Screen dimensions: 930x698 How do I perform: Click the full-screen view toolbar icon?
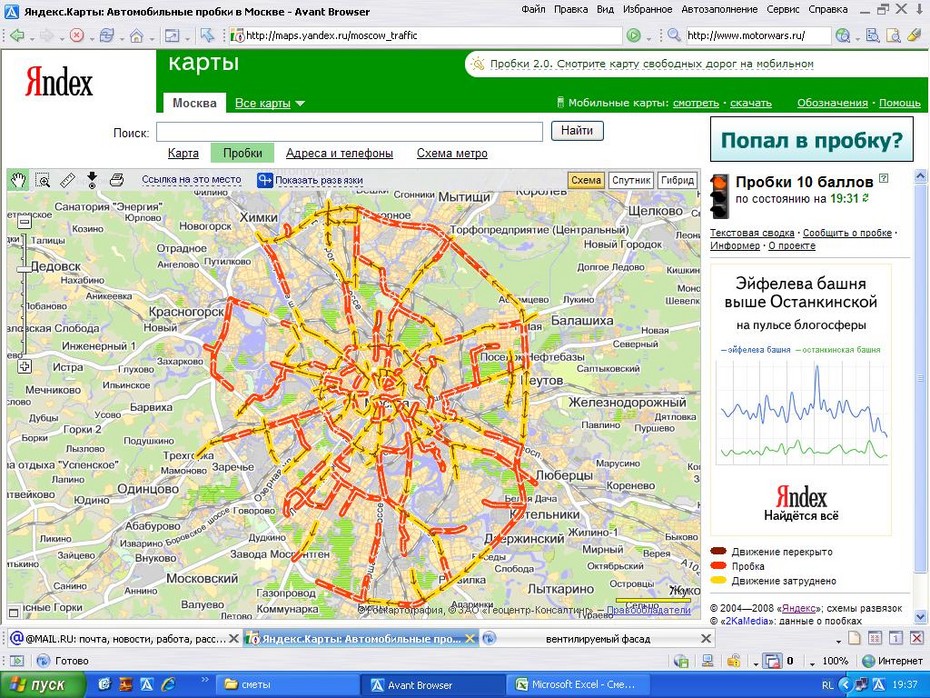point(171,36)
